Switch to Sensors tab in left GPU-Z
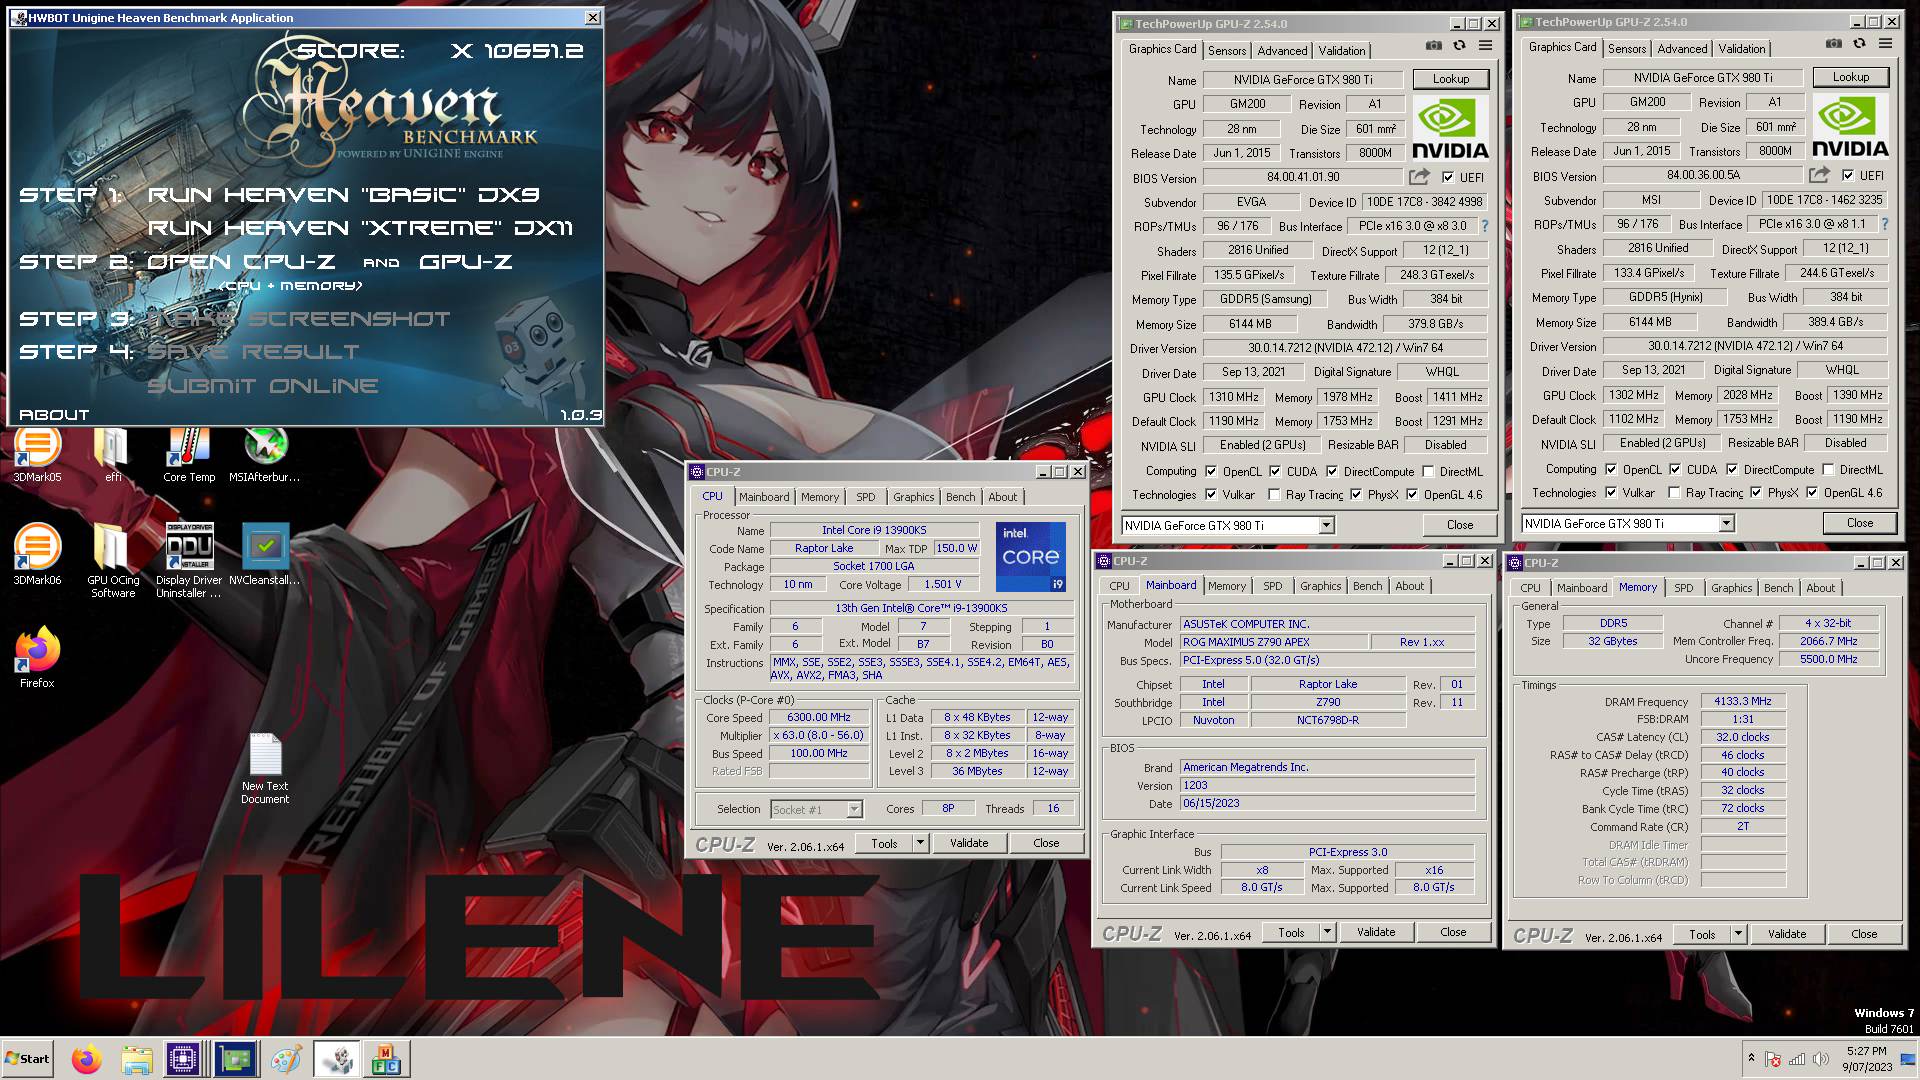Viewport: 1920px width, 1080px height. [x=1227, y=50]
